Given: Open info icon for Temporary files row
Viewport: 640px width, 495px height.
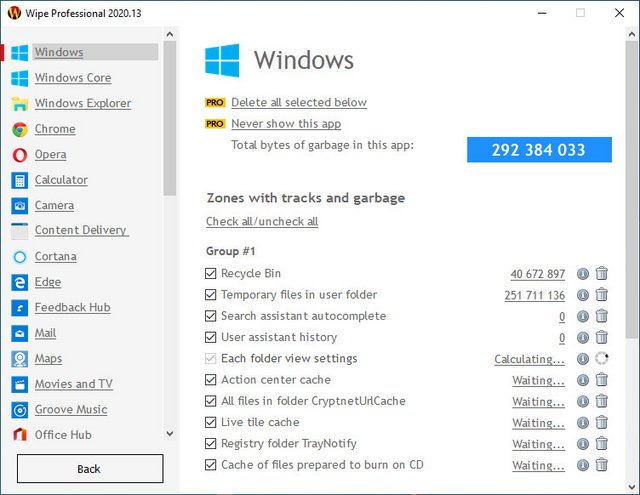Looking at the screenshot, I should pyautogui.click(x=583, y=295).
